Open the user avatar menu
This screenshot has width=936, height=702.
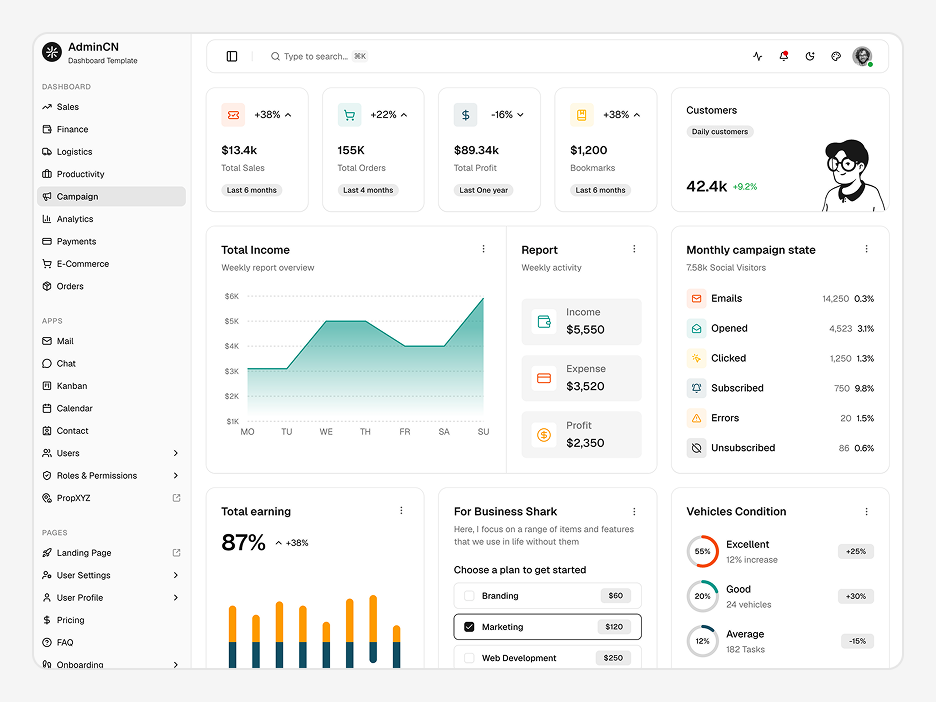point(862,56)
